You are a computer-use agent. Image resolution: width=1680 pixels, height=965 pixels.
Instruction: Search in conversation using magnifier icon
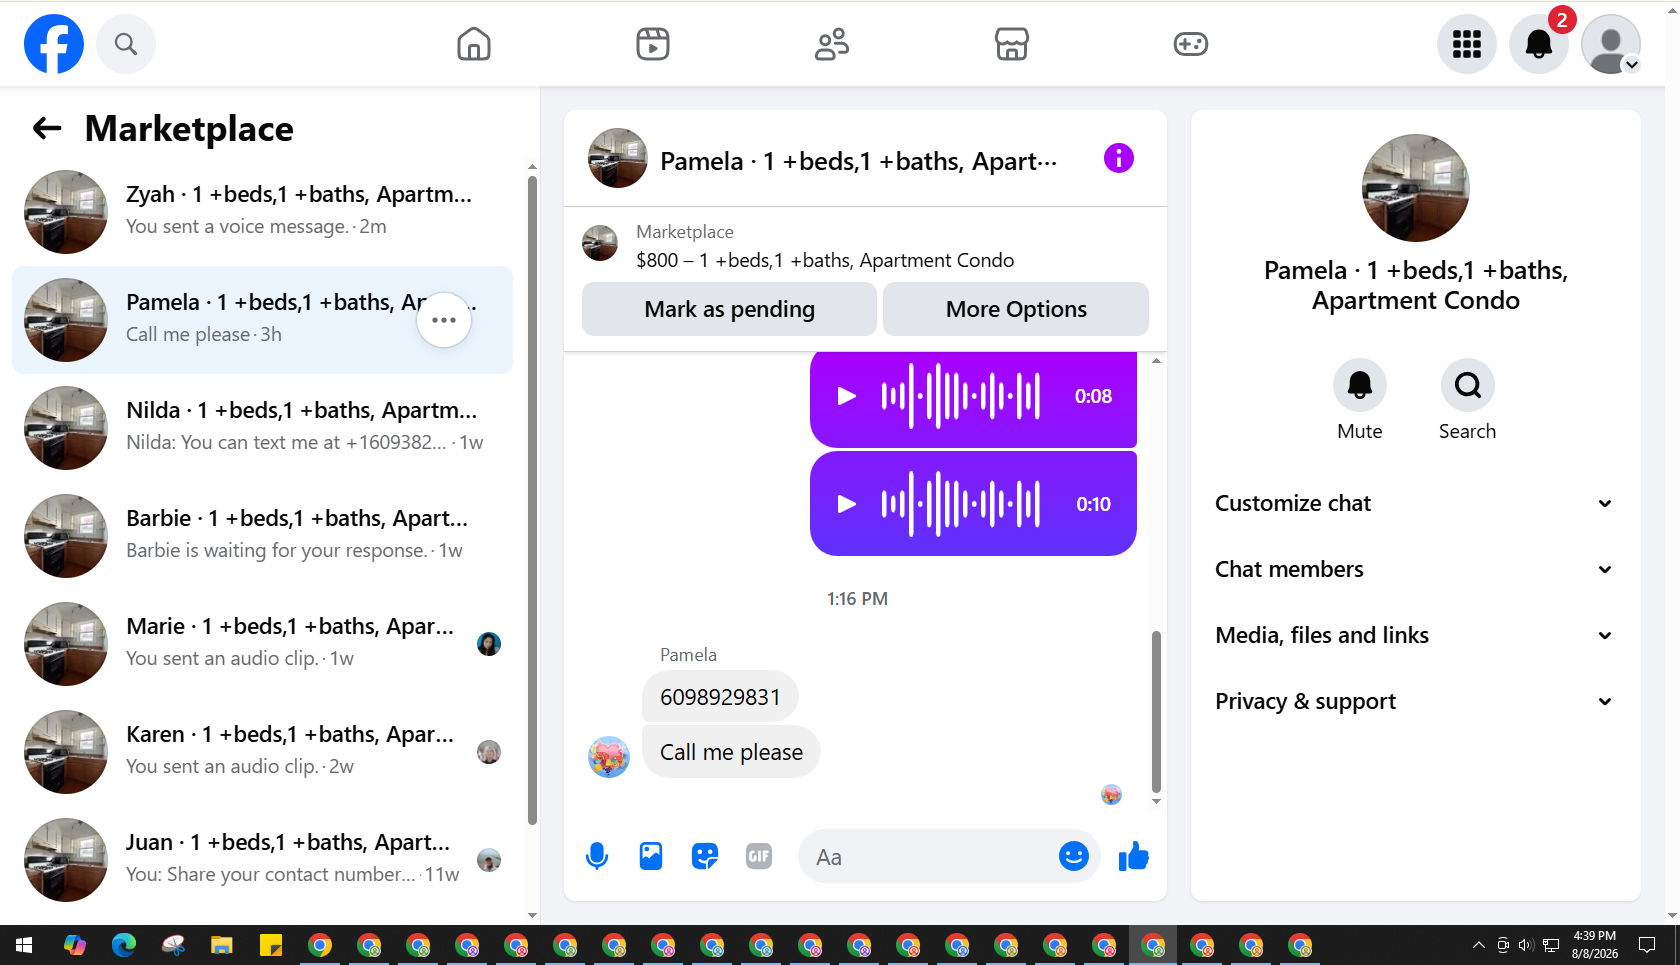pos(1468,385)
